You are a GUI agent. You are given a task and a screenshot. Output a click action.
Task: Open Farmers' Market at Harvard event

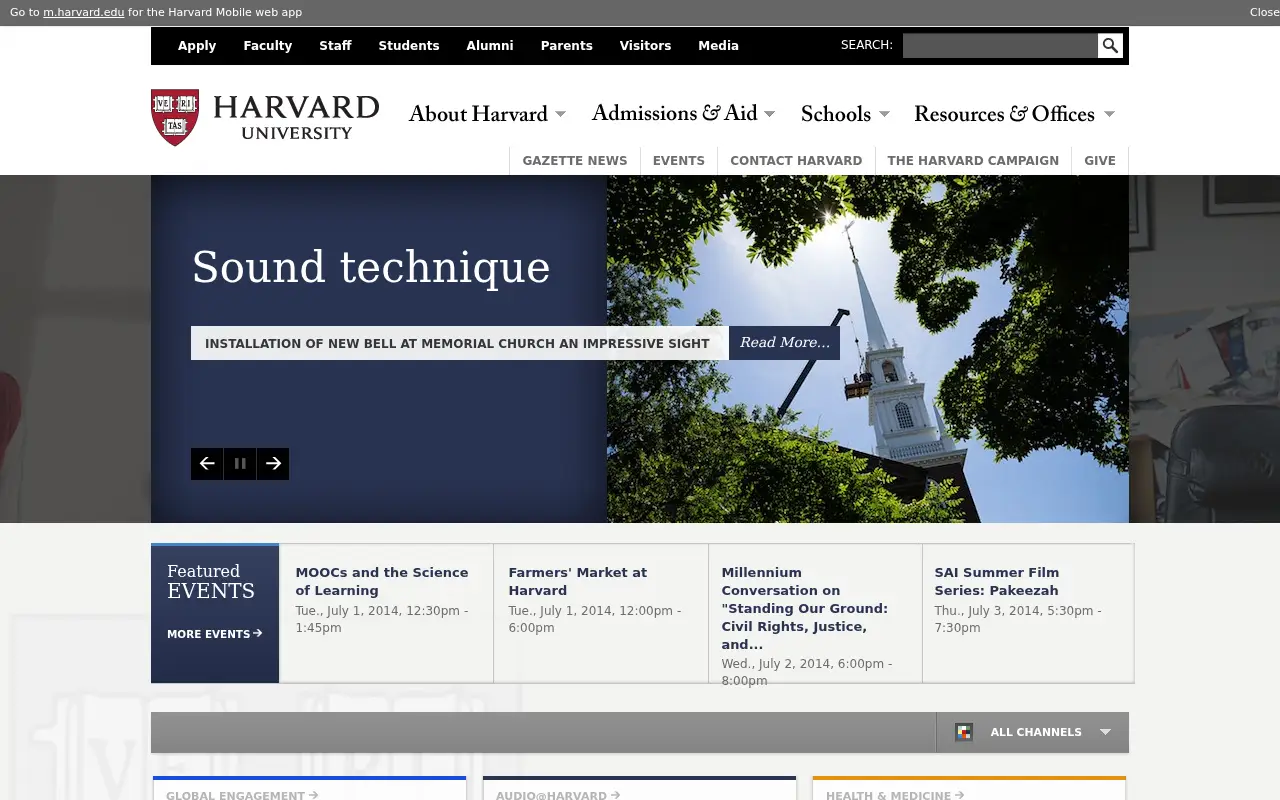coord(577,581)
